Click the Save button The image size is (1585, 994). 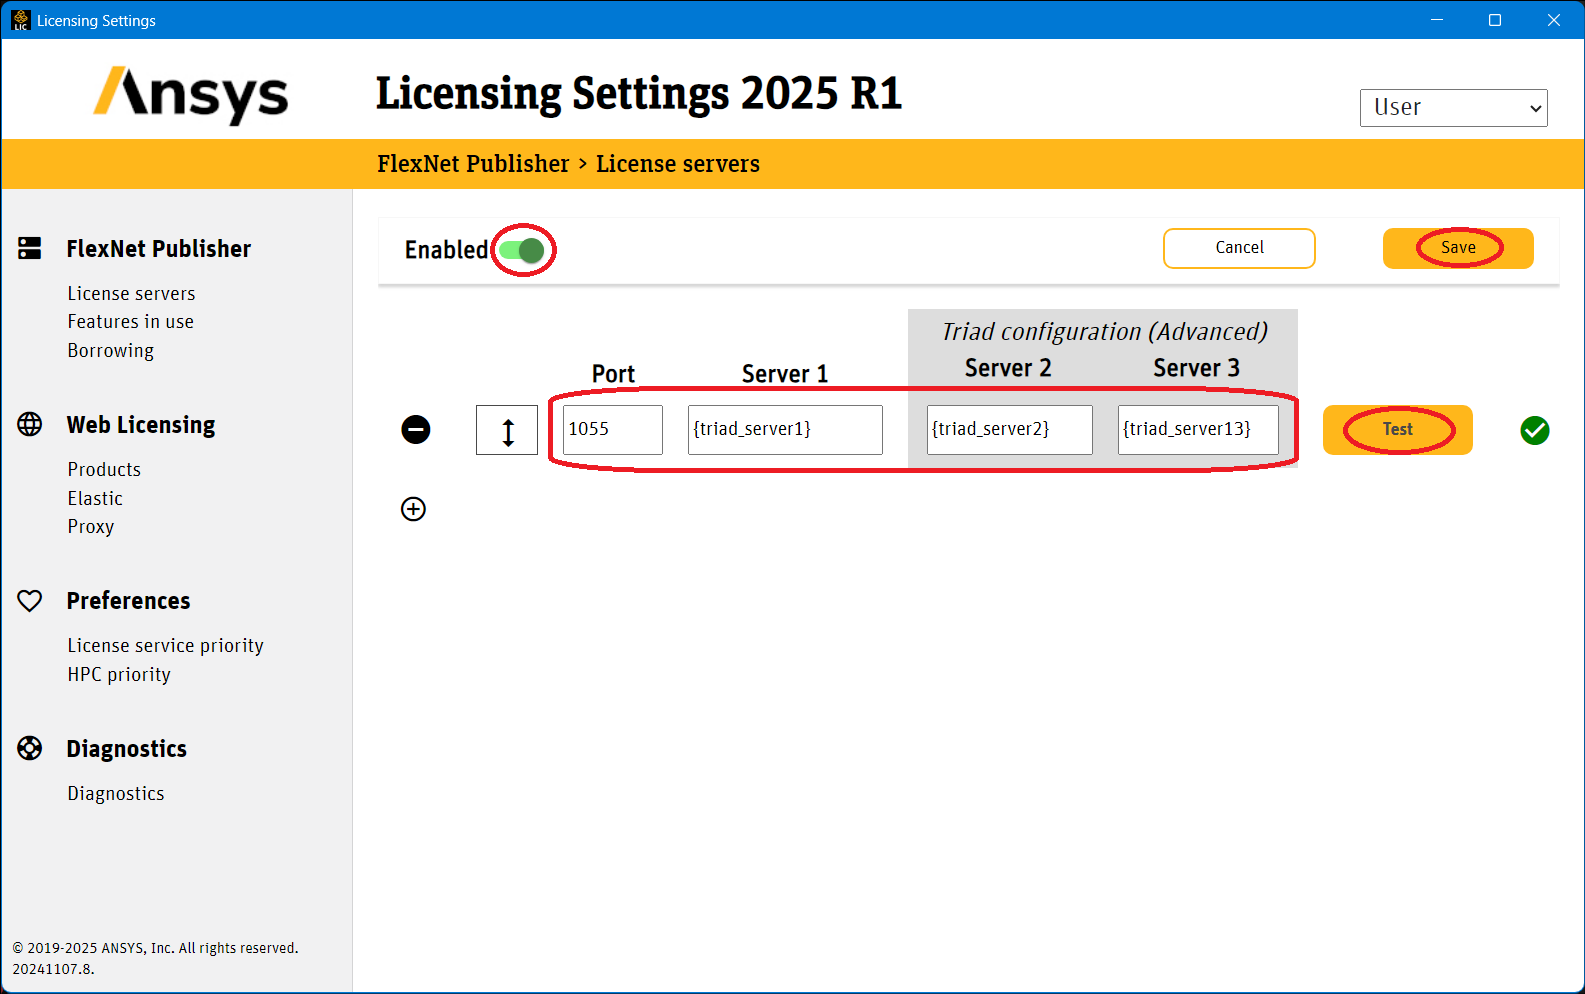(x=1458, y=248)
